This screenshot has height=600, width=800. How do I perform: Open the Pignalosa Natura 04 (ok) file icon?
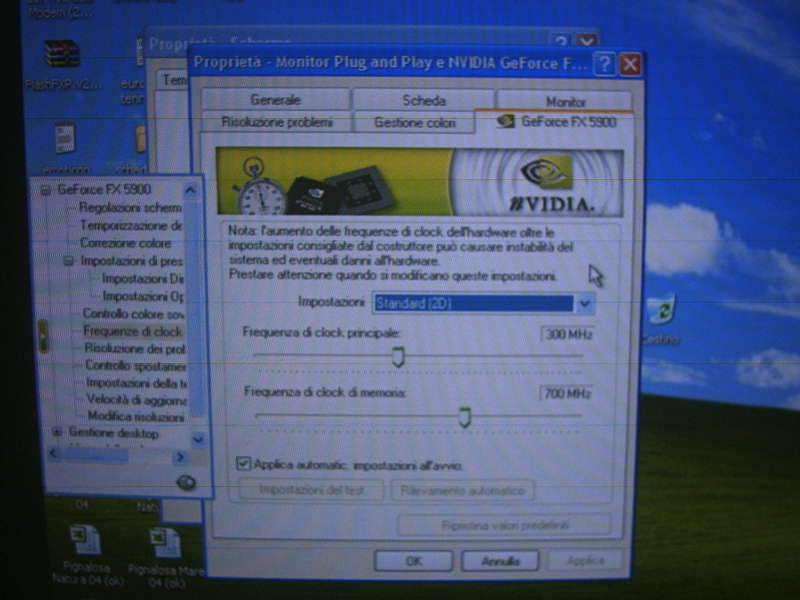pyautogui.click(x=87, y=555)
